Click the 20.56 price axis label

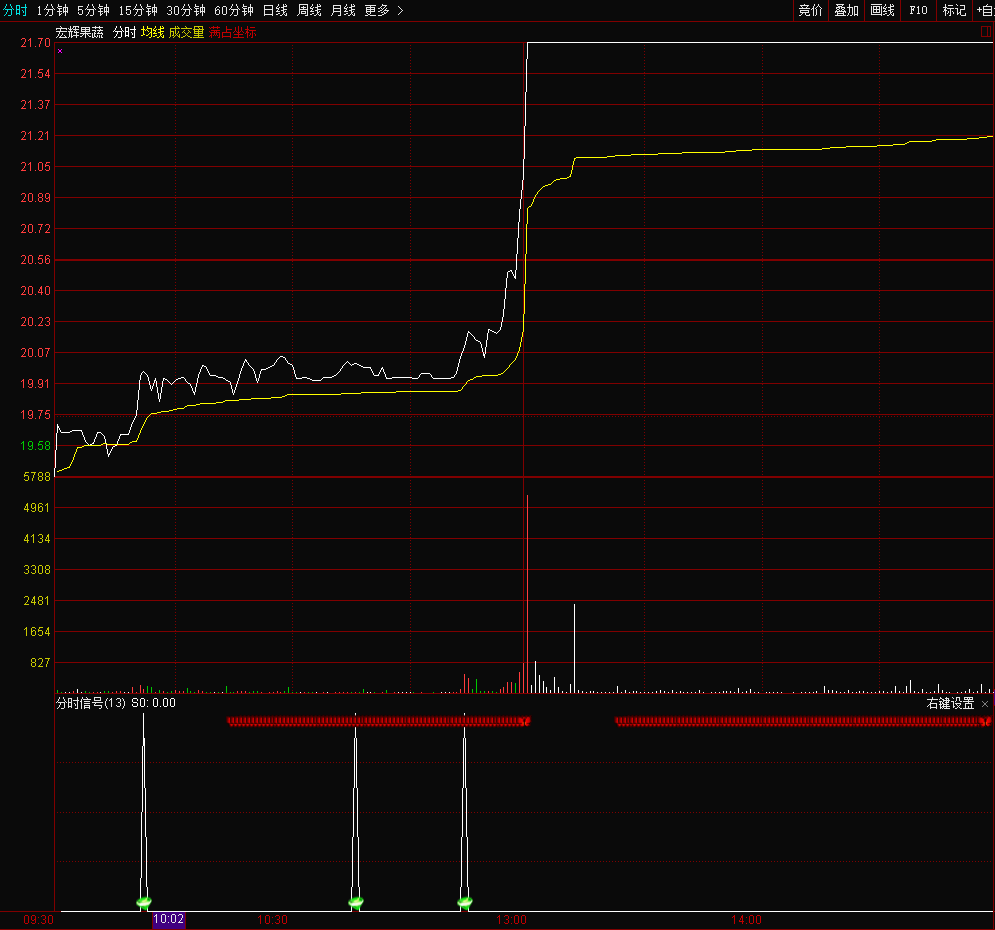[36, 259]
